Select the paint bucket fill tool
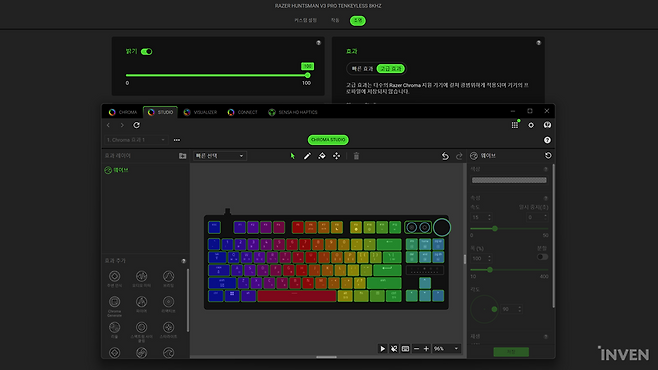This screenshot has height=370, width=658. (322, 156)
